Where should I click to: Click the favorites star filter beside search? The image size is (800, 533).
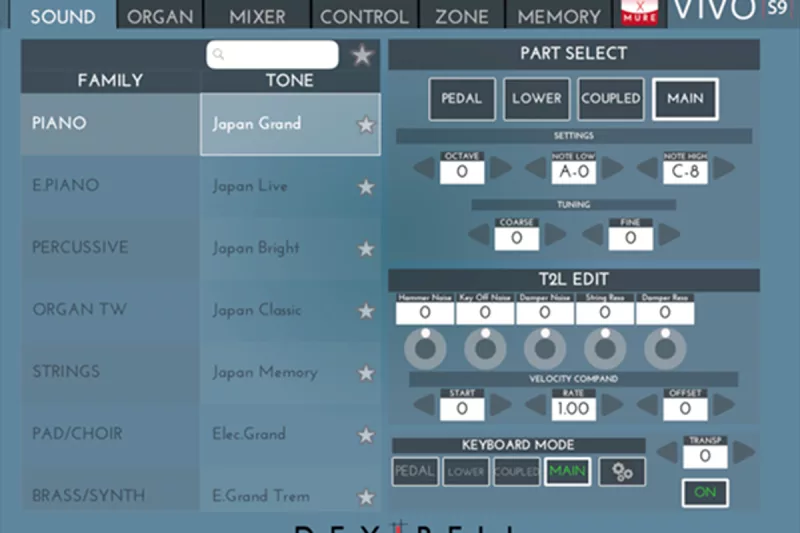[x=362, y=55]
